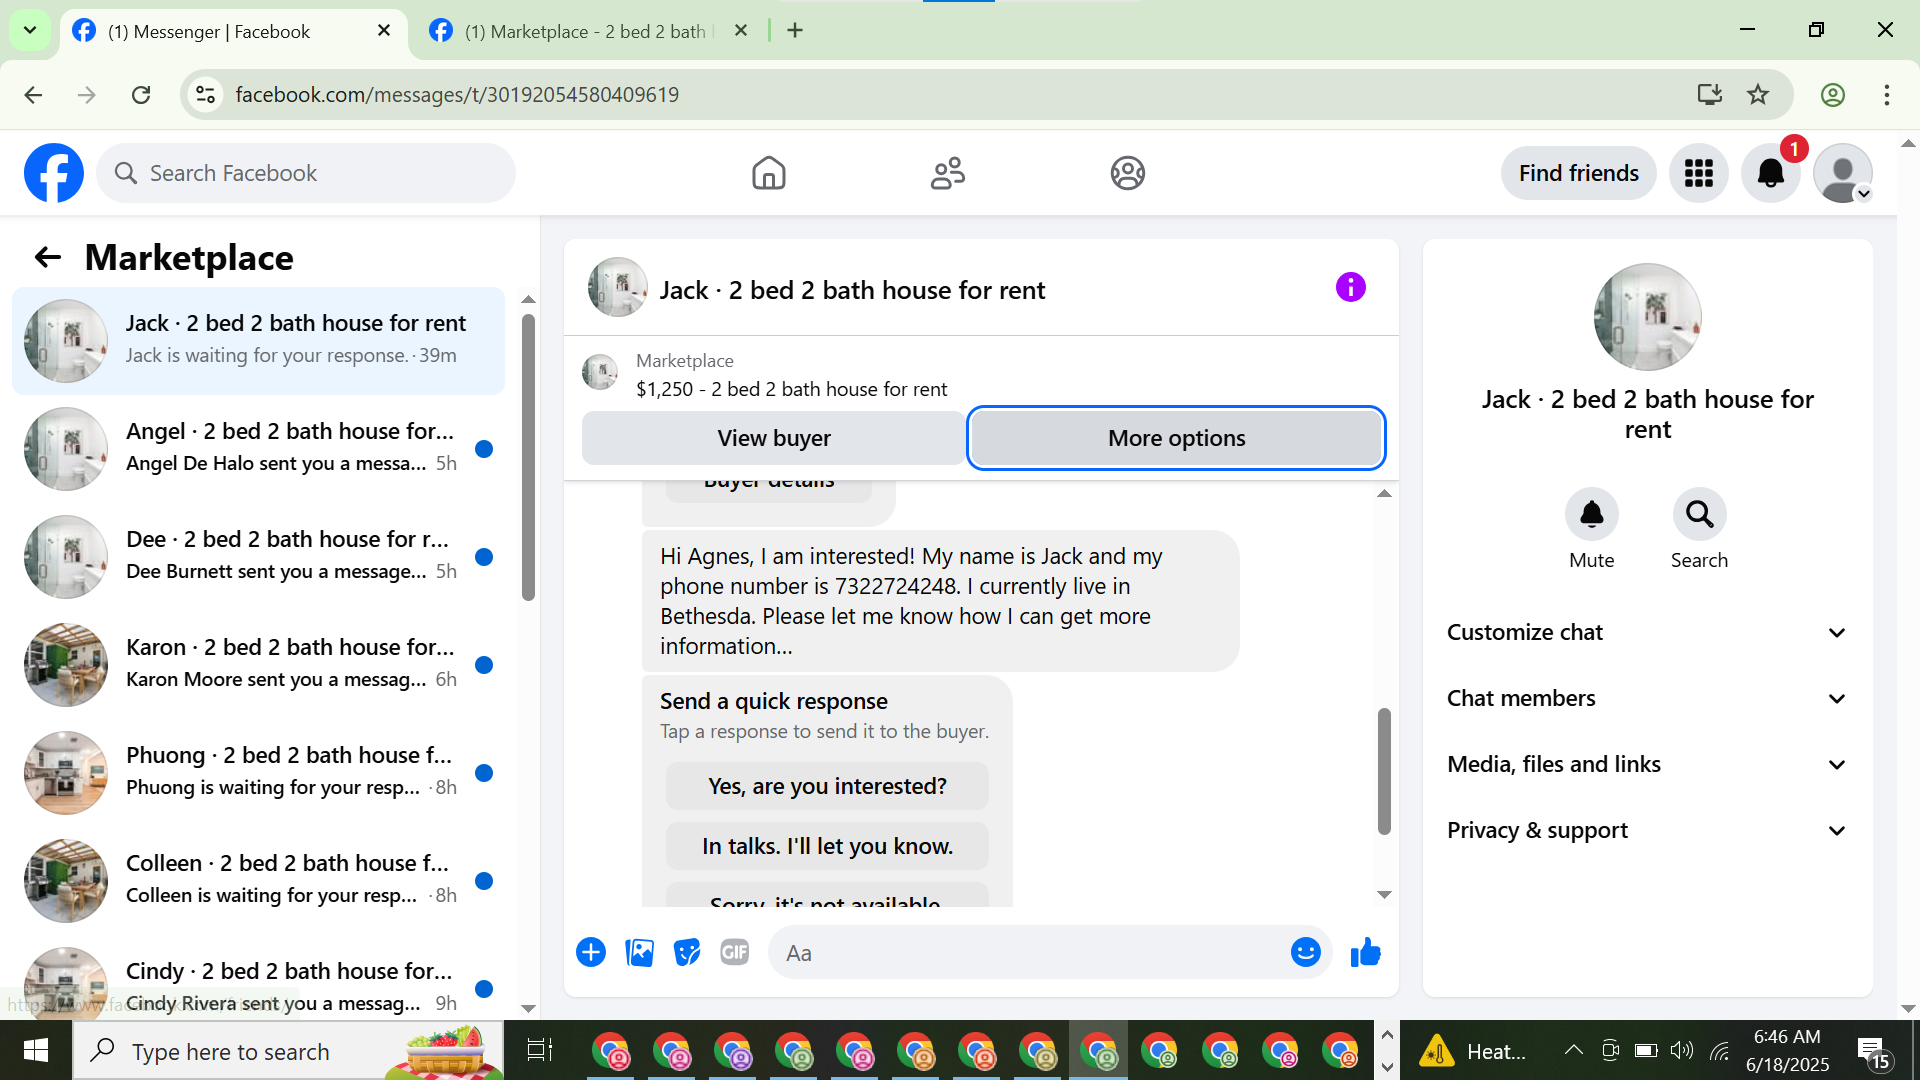Open Jack's conversation in the list
The image size is (1920, 1080).
pyautogui.click(x=258, y=340)
